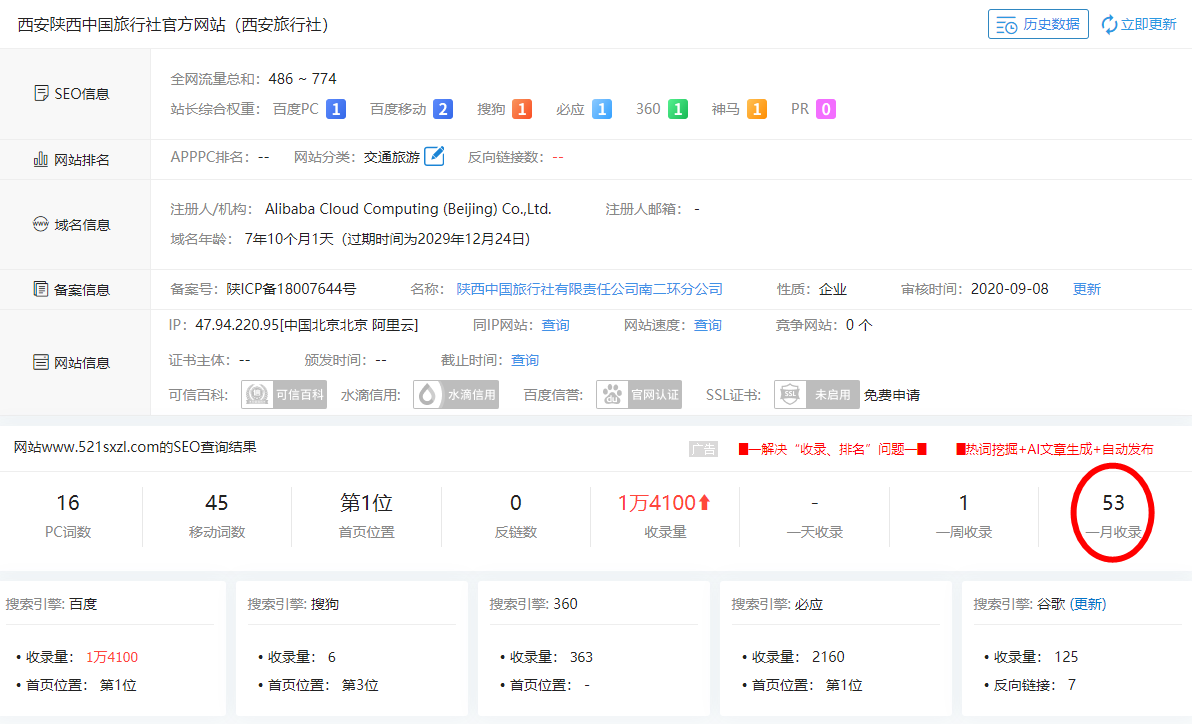Click the 交通旅游 category text

click(x=392, y=157)
